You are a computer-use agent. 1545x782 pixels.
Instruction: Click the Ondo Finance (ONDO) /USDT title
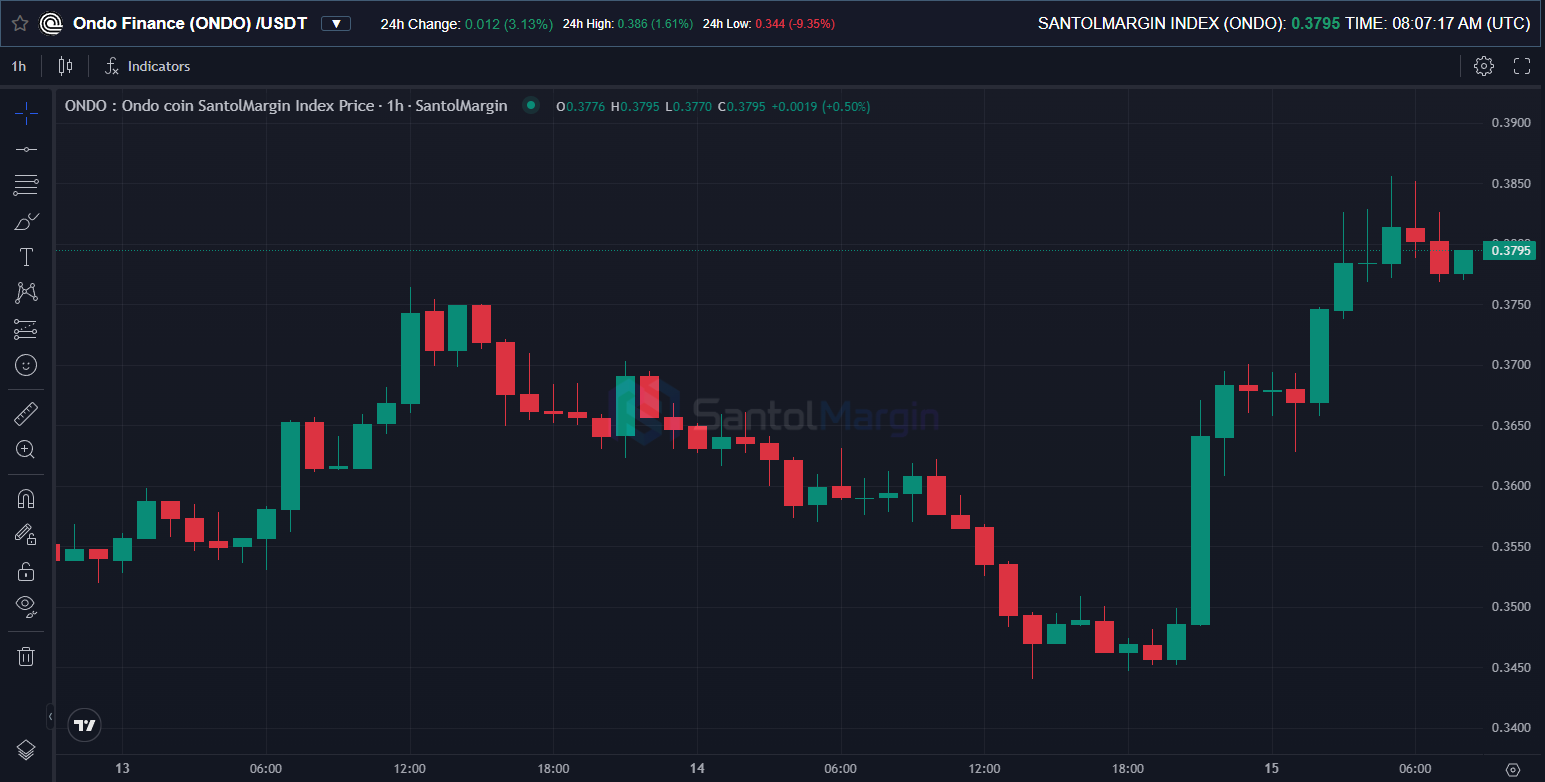[x=190, y=23]
